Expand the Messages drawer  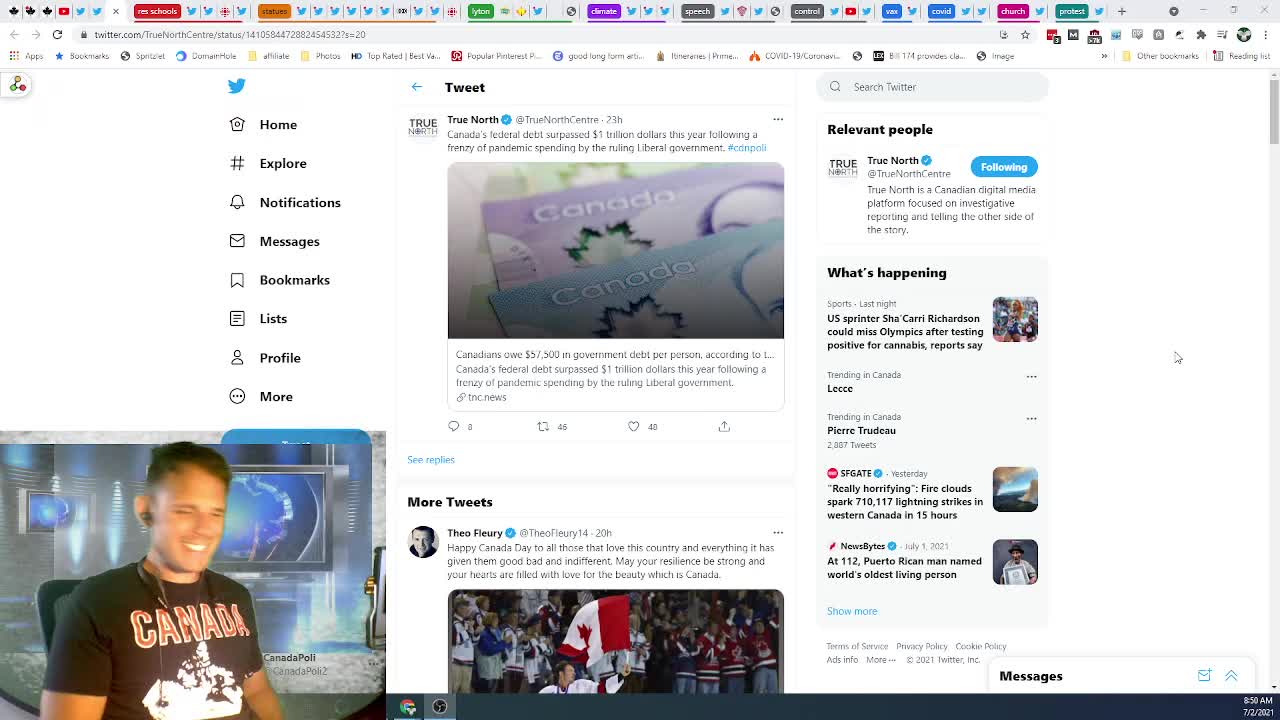click(x=1231, y=676)
